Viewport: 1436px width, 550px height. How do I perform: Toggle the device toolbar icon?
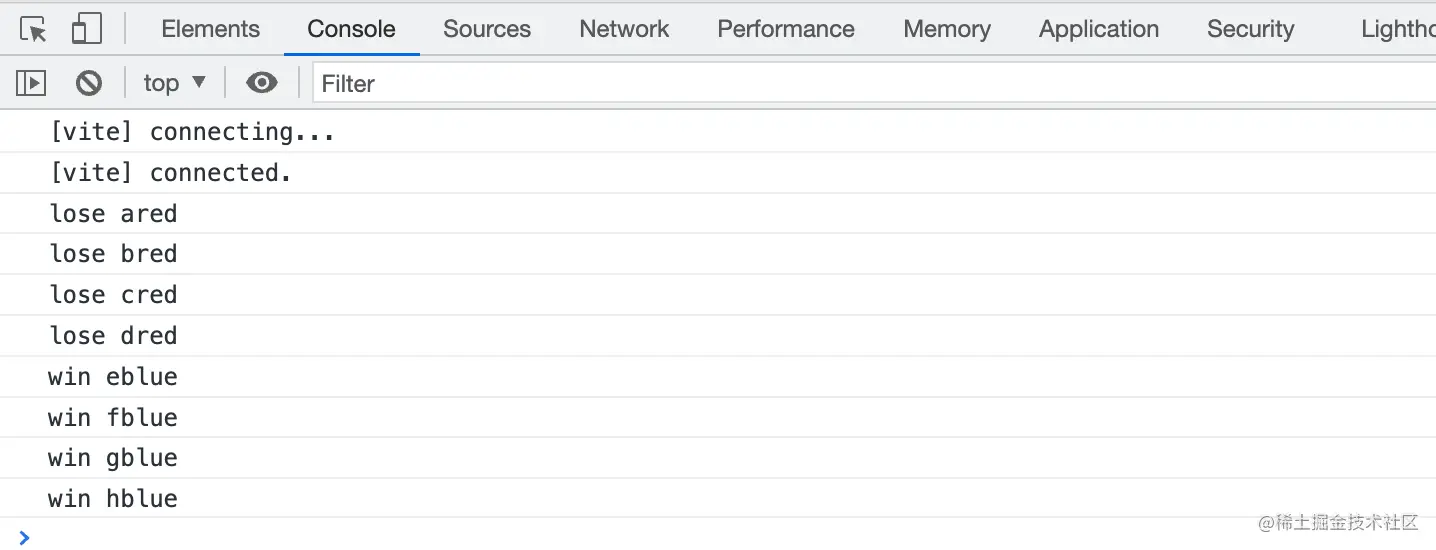[x=87, y=30]
